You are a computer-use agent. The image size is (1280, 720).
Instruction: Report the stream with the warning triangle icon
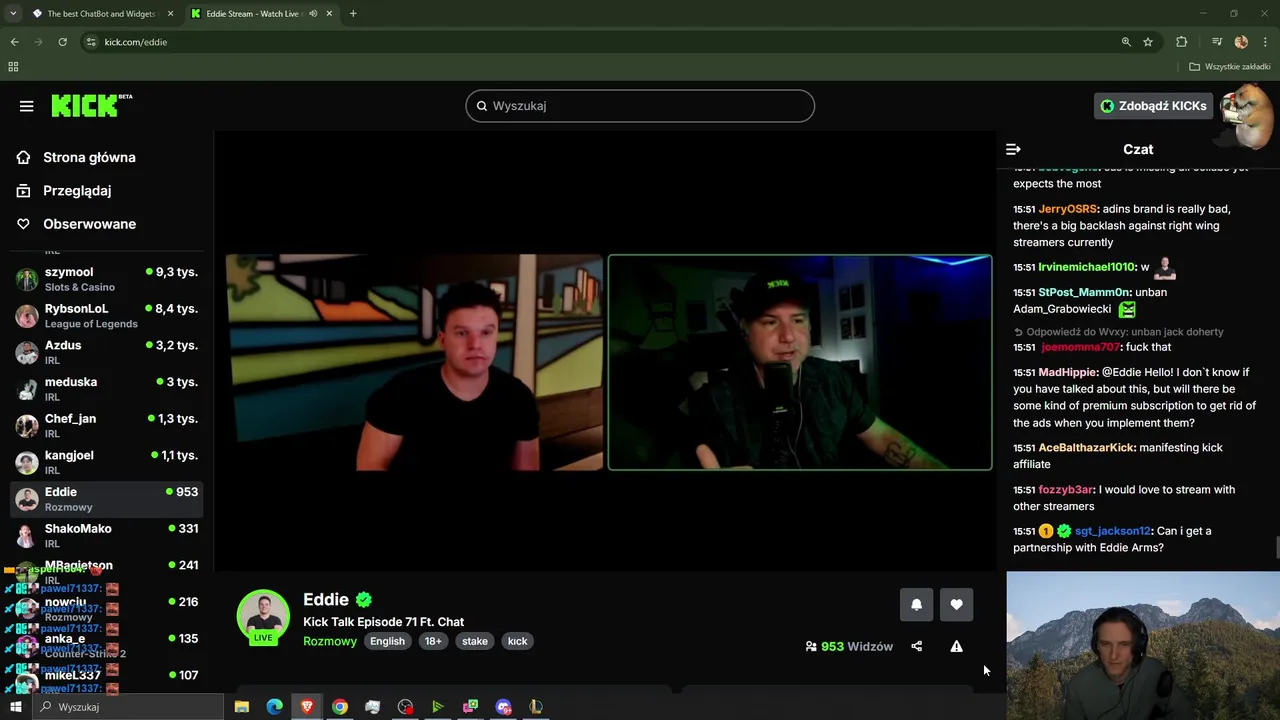click(957, 646)
